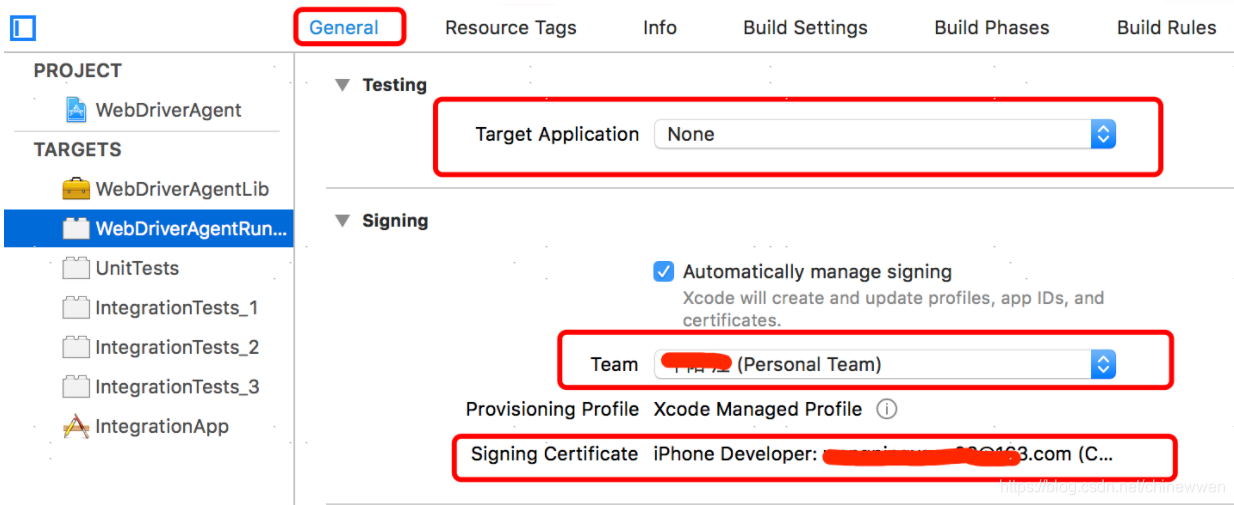The width and height of the screenshot is (1234, 505).
Task: Click the WebDriverAgentLib toolbox icon
Action: [x=76, y=189]
